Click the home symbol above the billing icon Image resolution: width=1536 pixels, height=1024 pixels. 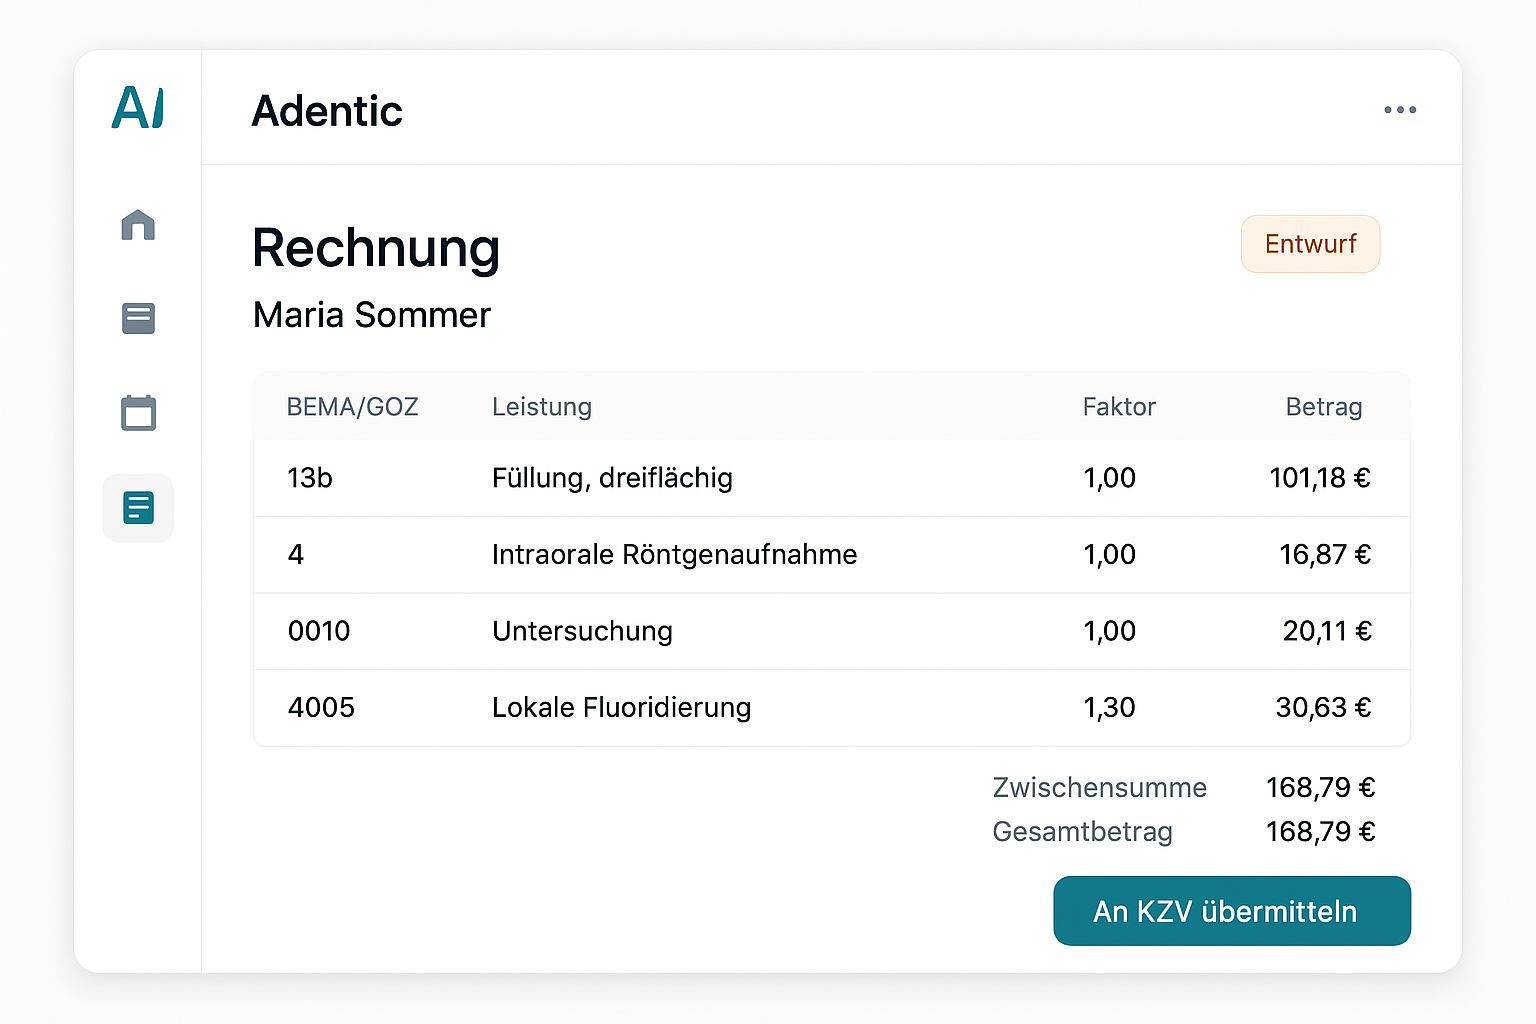(x=138, y=226)
